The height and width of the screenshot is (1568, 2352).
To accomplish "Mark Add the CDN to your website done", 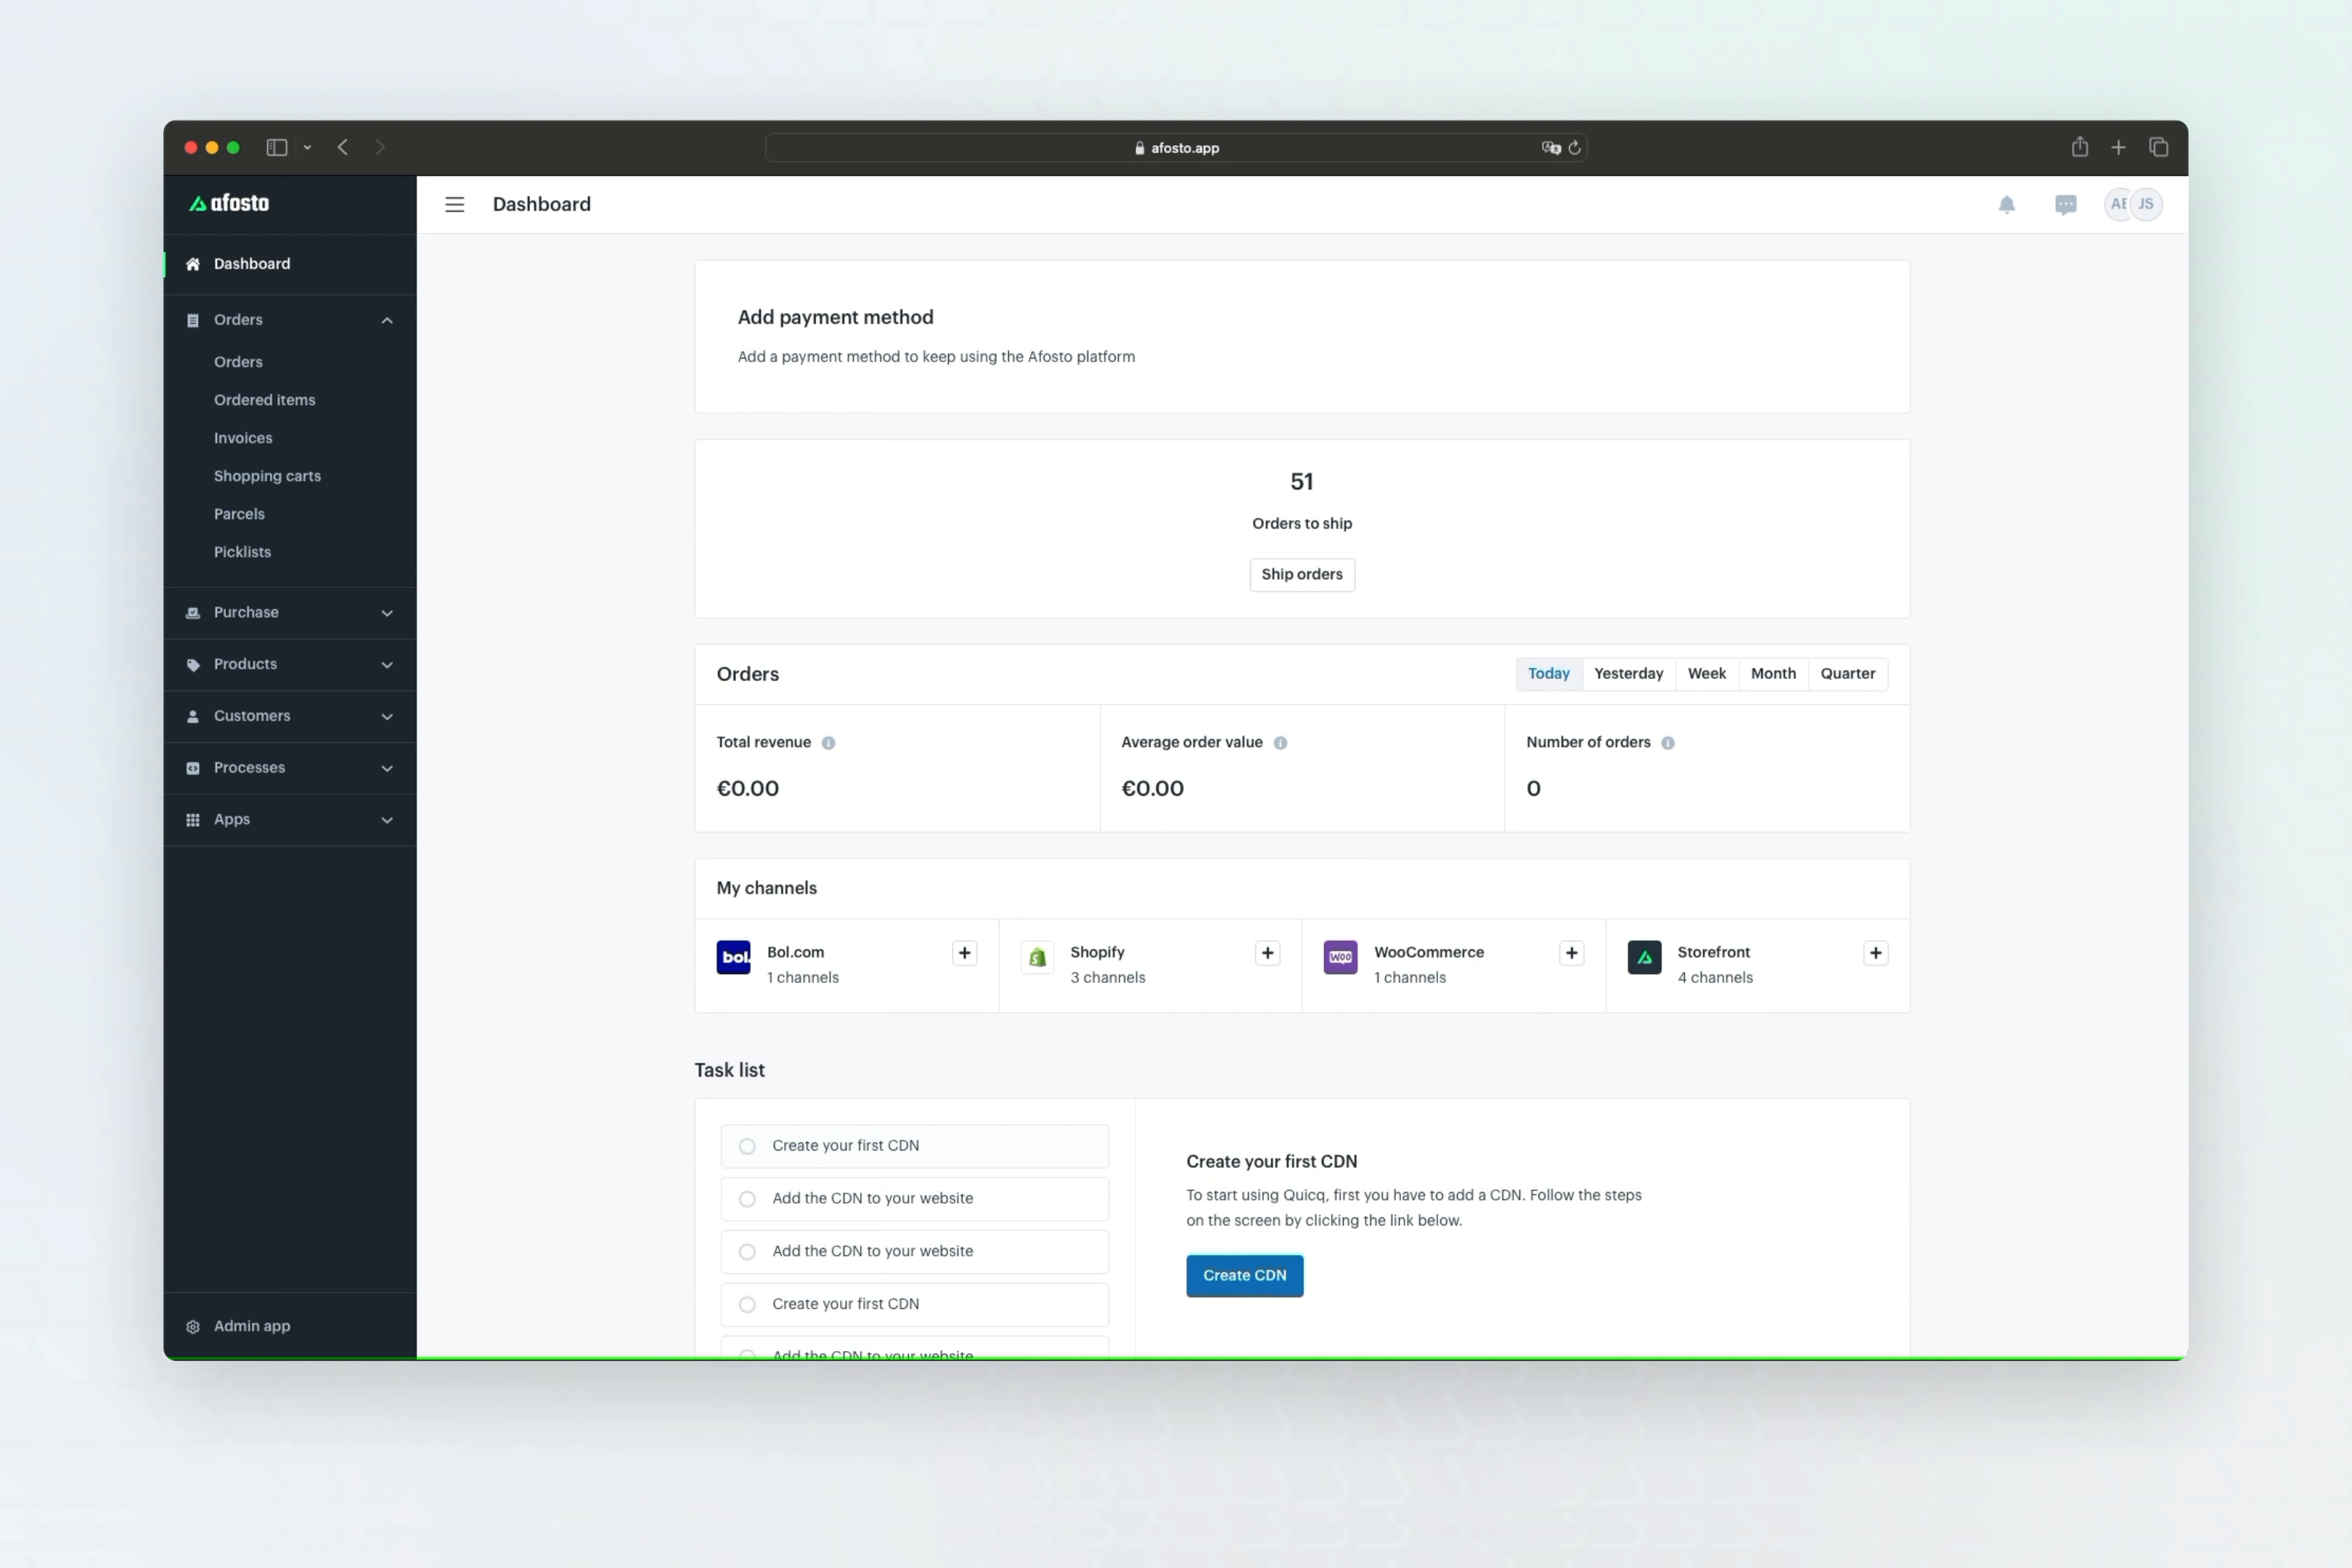I will coord(746,1198).
